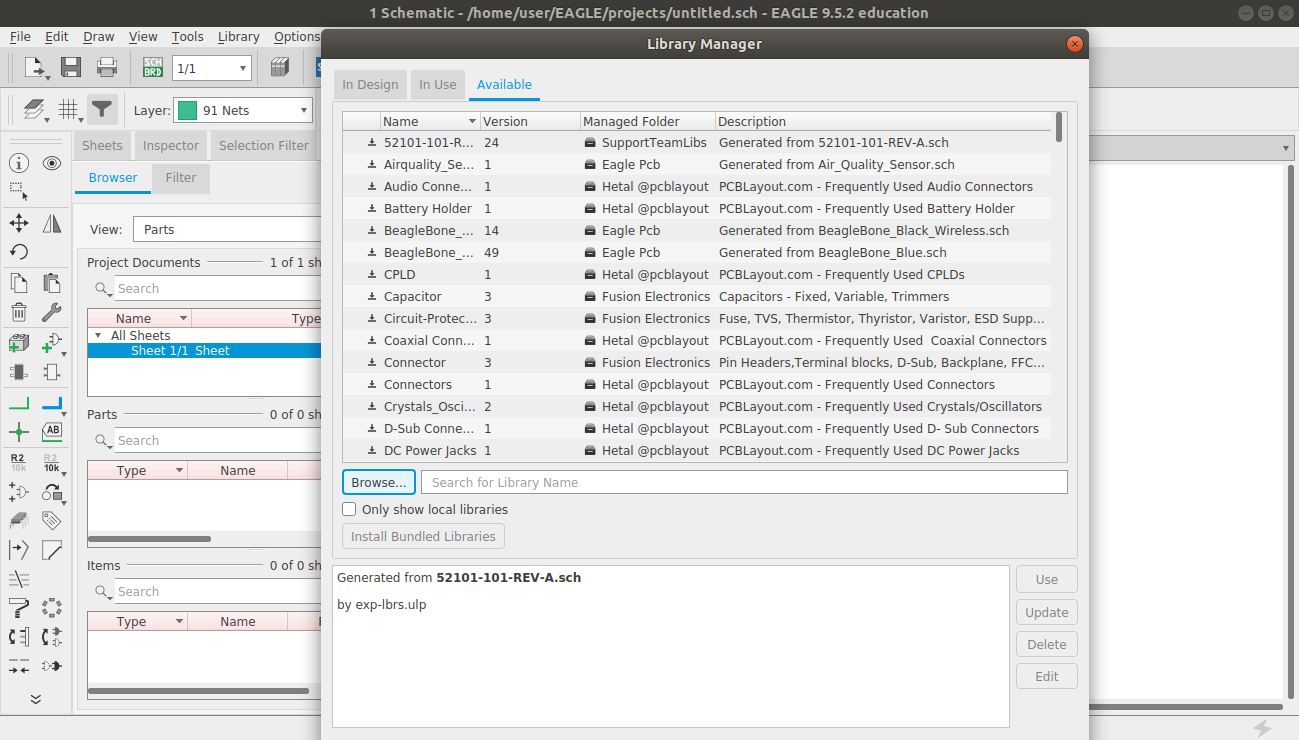Select Sheet 1/1 in project tree

(205, 351)
